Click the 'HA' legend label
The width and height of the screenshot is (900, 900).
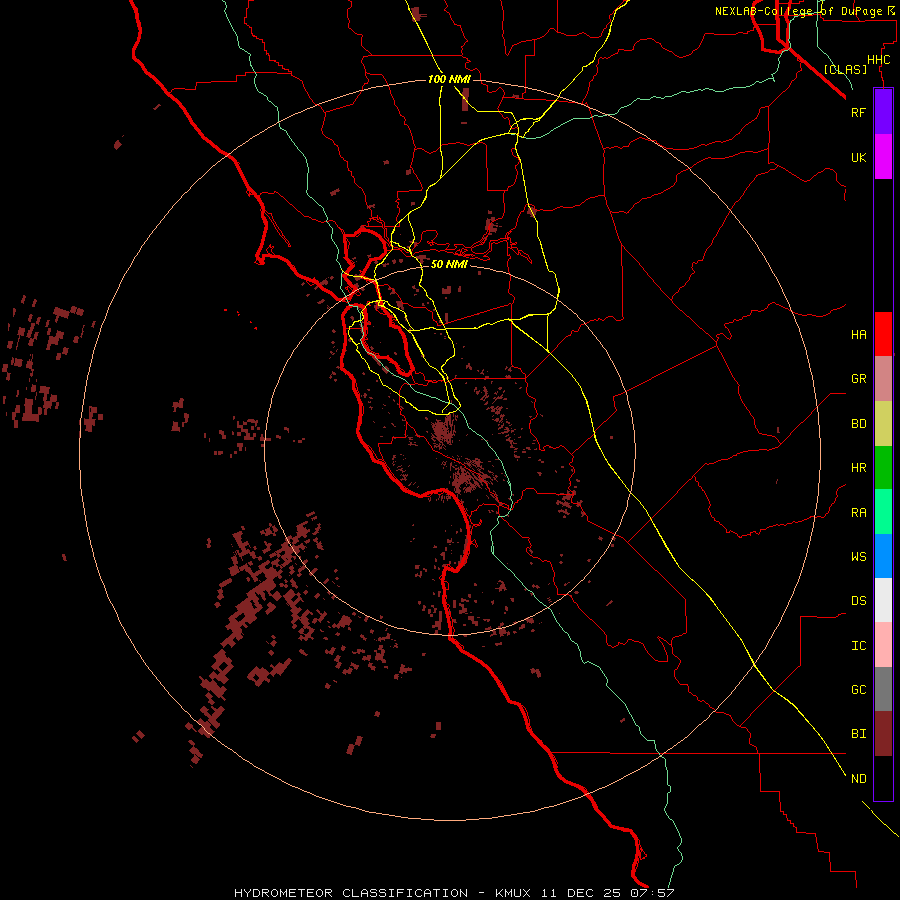(x=858, y=334)
